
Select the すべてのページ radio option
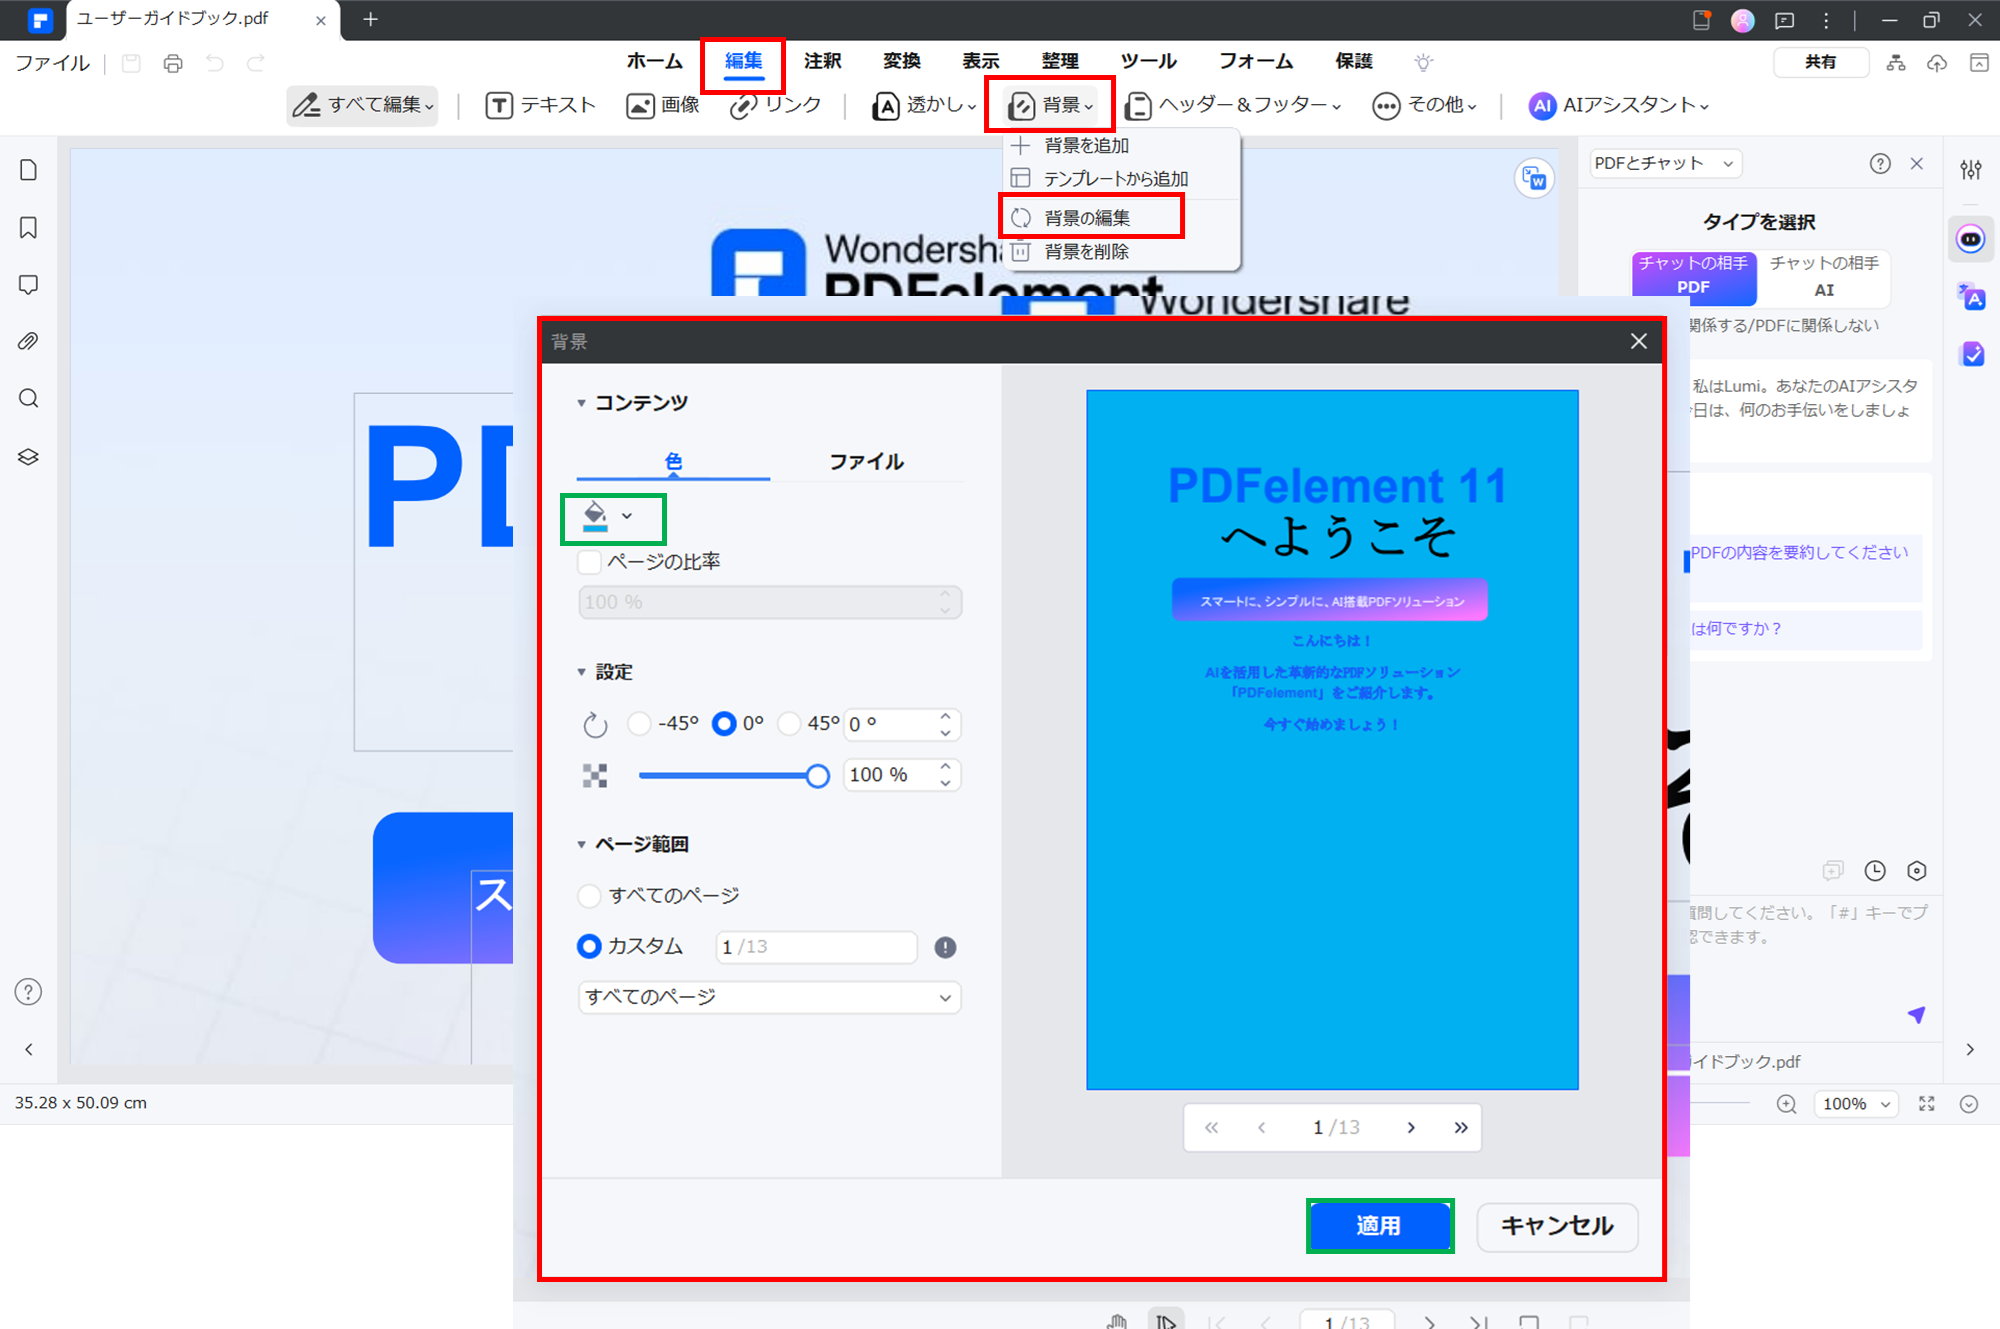tap(590, 896)
